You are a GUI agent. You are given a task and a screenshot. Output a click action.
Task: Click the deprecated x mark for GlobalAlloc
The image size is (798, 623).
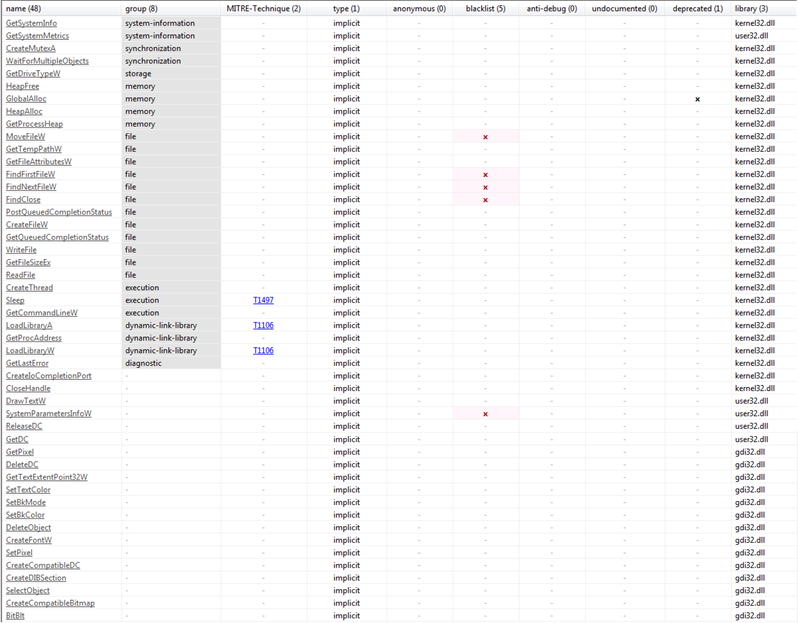697,99
